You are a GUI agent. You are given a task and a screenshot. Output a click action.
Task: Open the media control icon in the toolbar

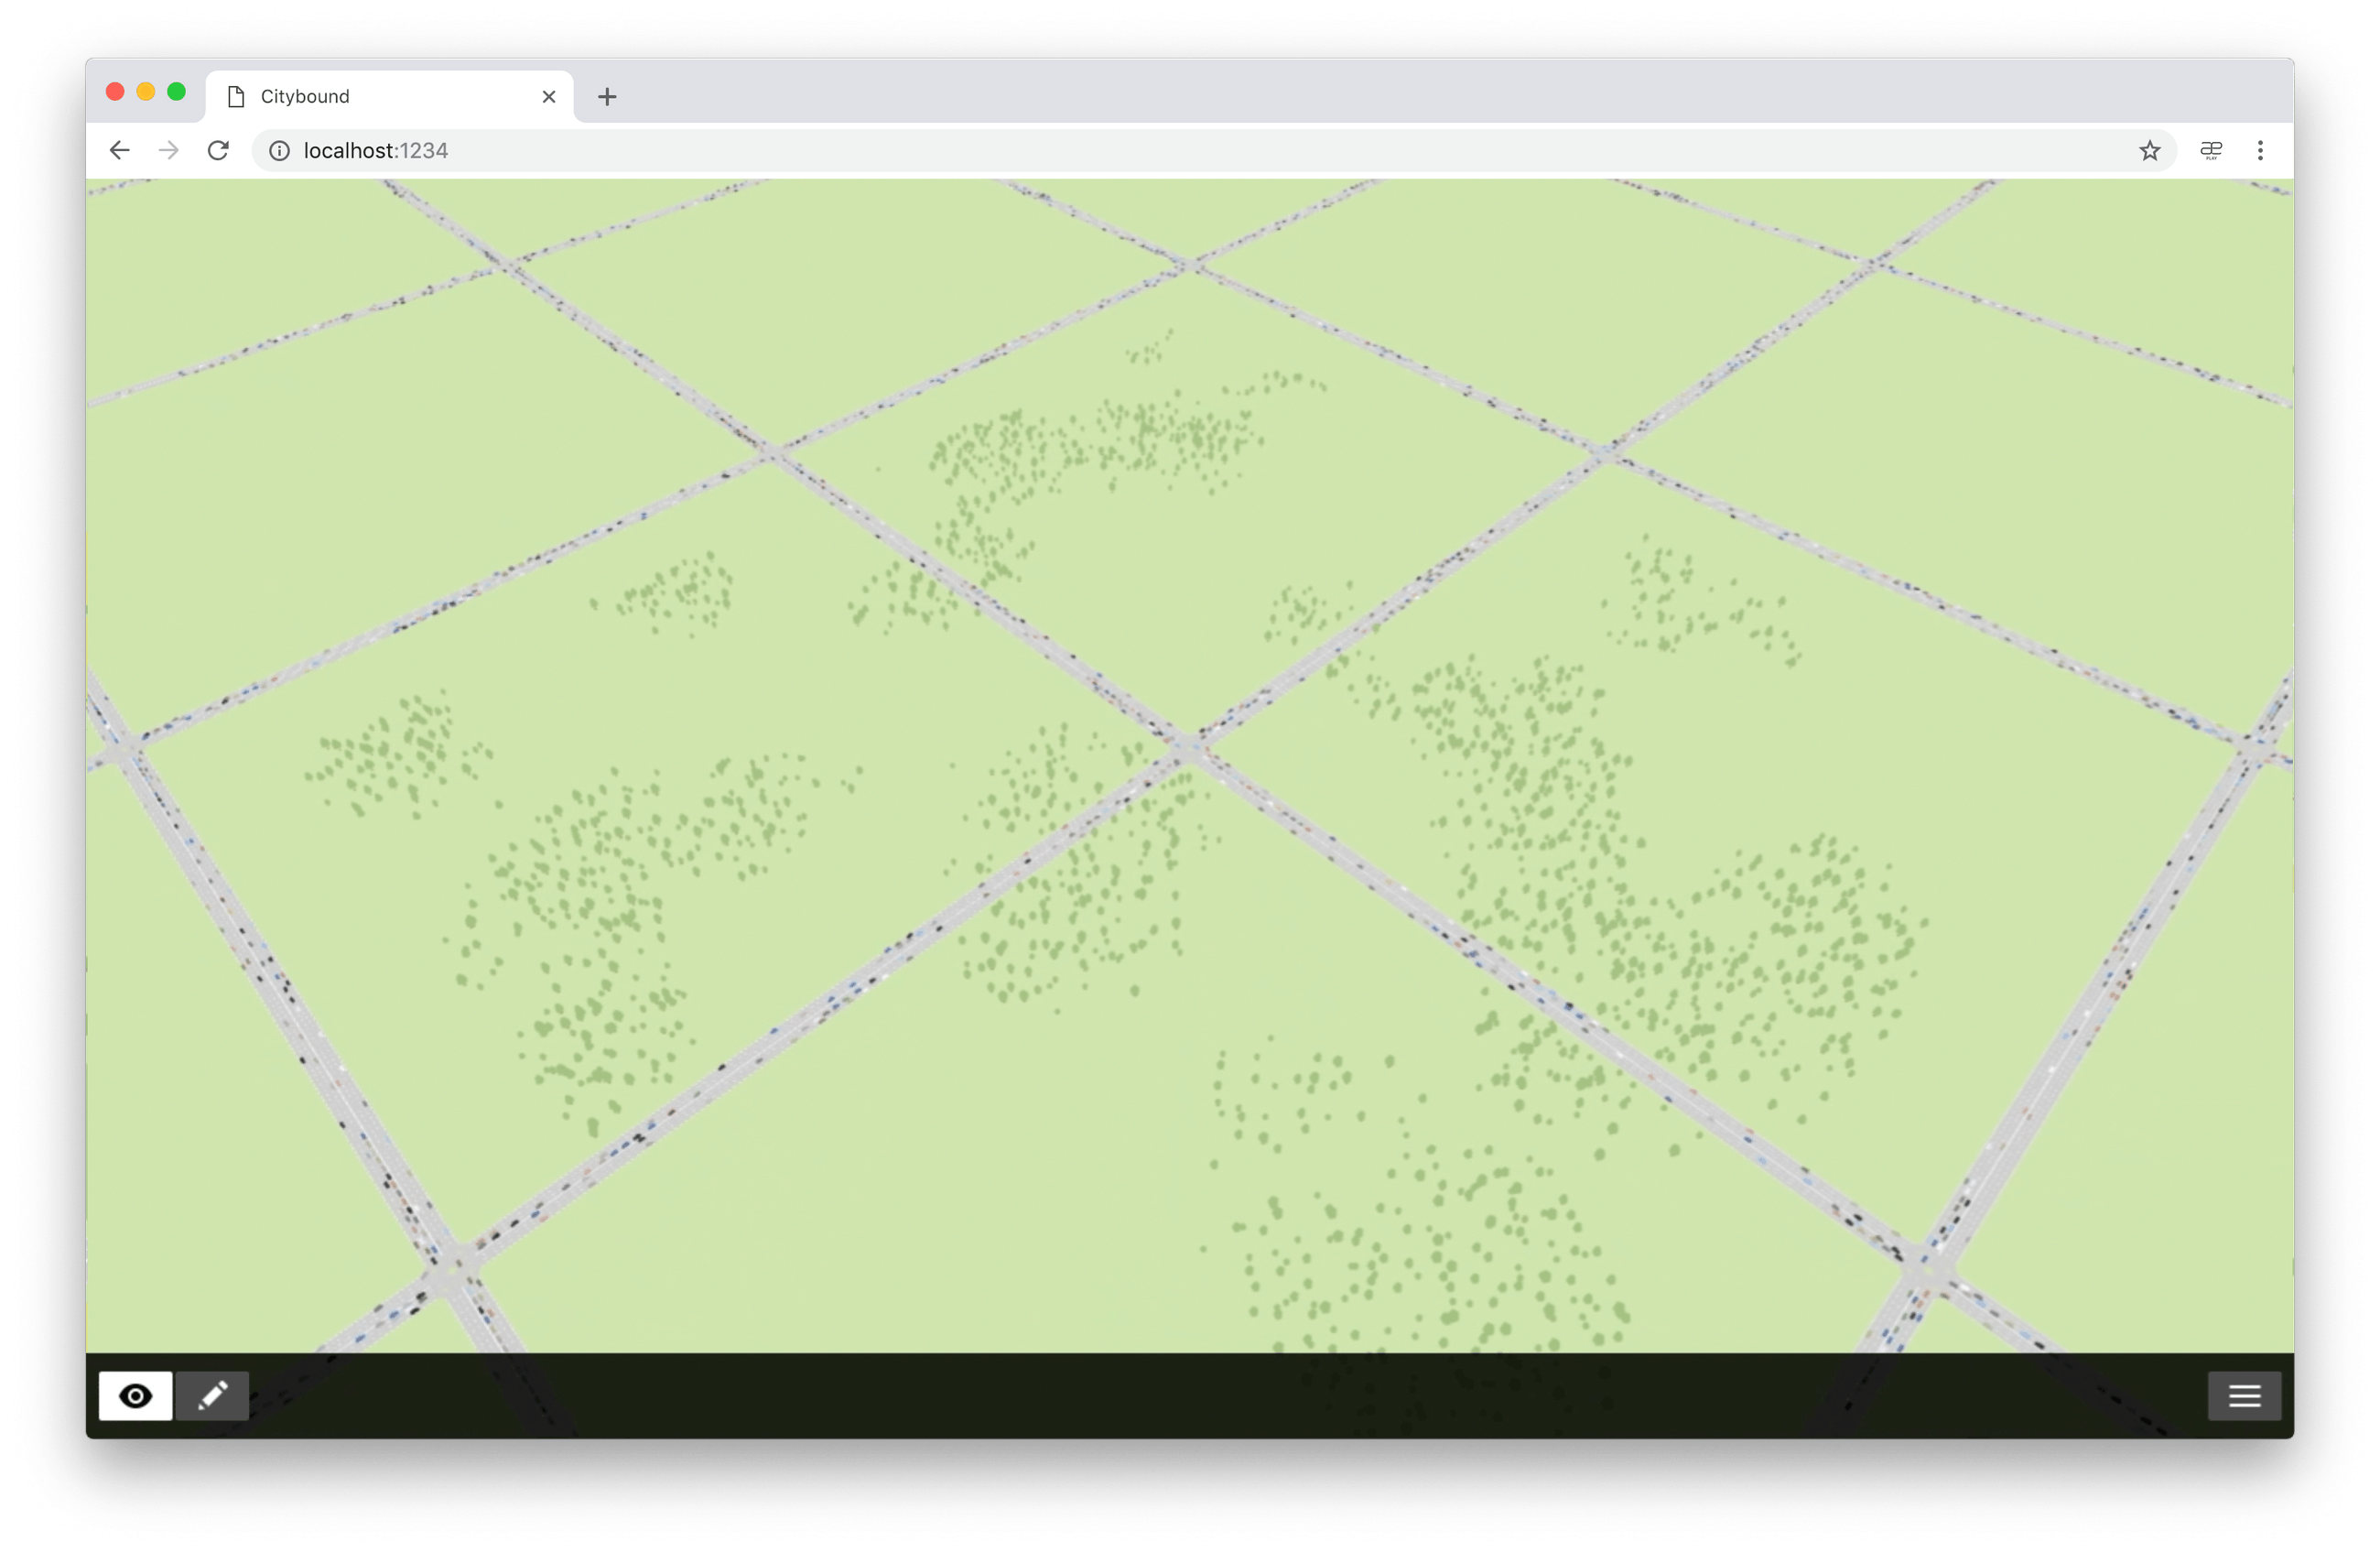2211,150
